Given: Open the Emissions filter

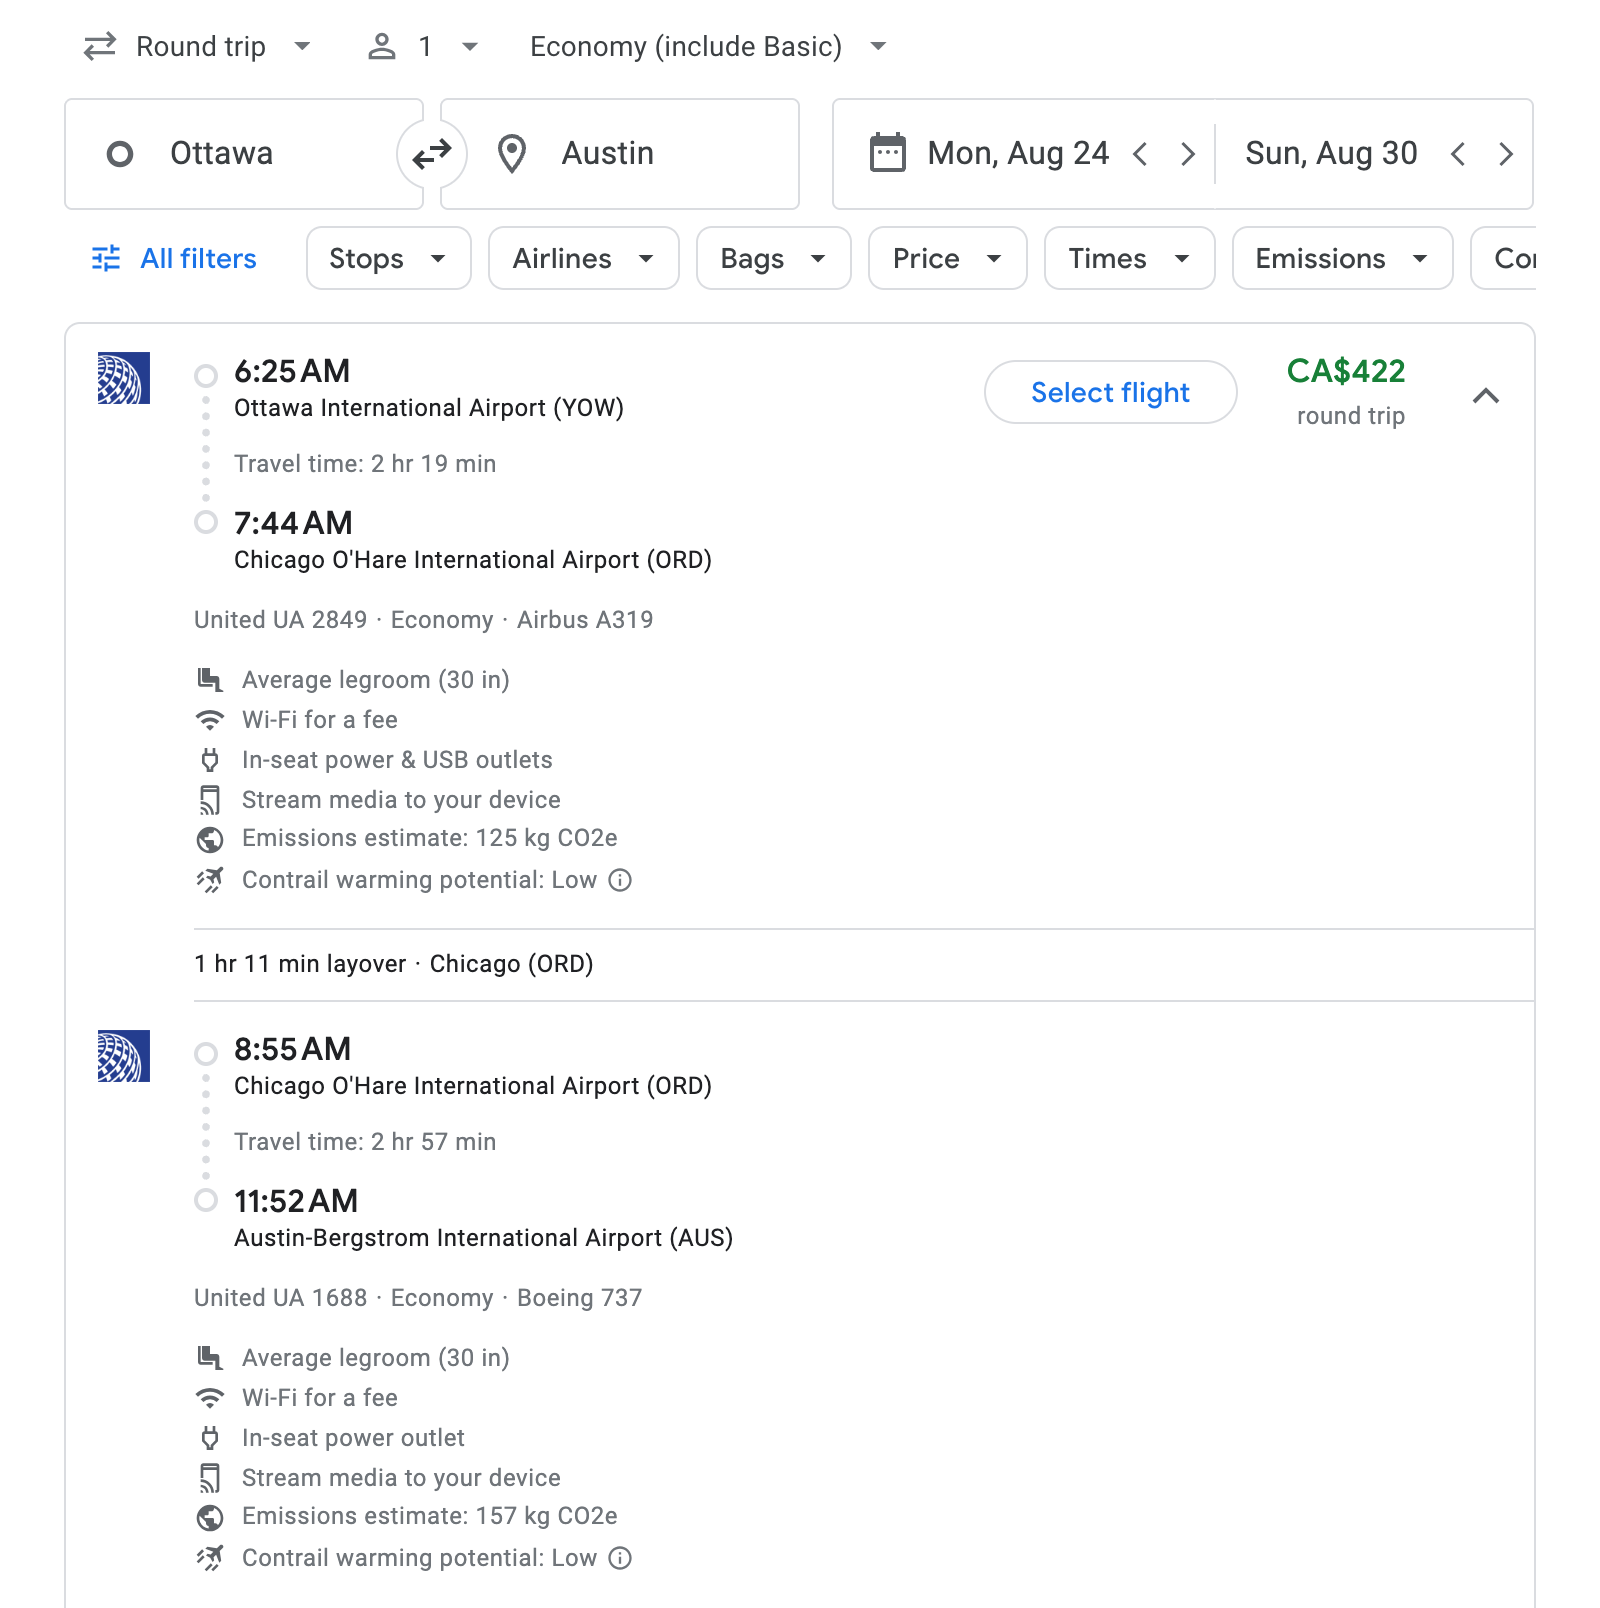Looking at the screenshot, I should 1341,259.
